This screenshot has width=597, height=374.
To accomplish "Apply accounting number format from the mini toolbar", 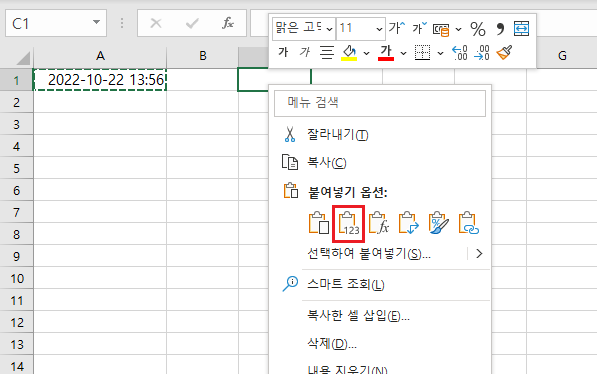I will point(441,29).
